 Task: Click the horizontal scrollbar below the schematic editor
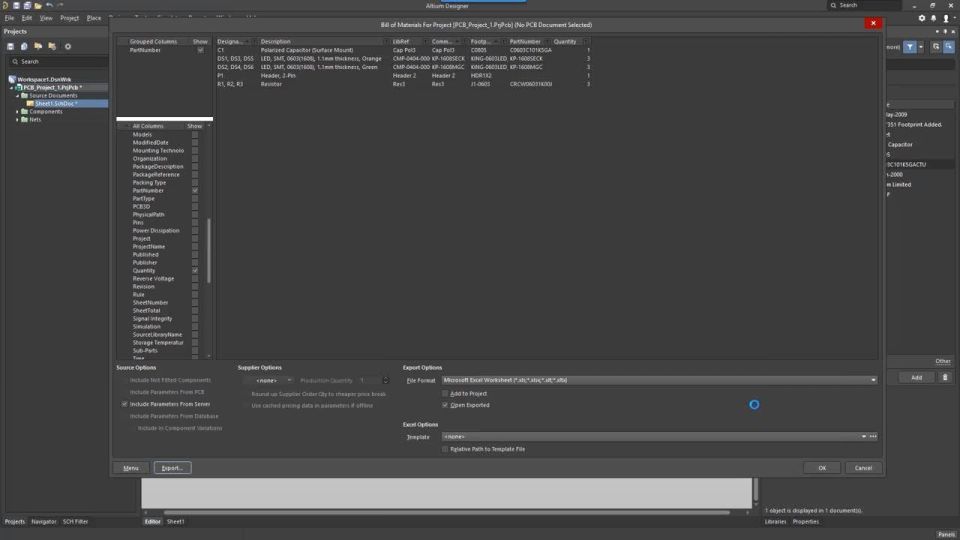pos(446,512)
